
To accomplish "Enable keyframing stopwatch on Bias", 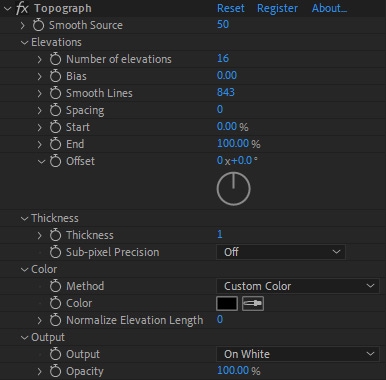I will click(x=55, y=76).
